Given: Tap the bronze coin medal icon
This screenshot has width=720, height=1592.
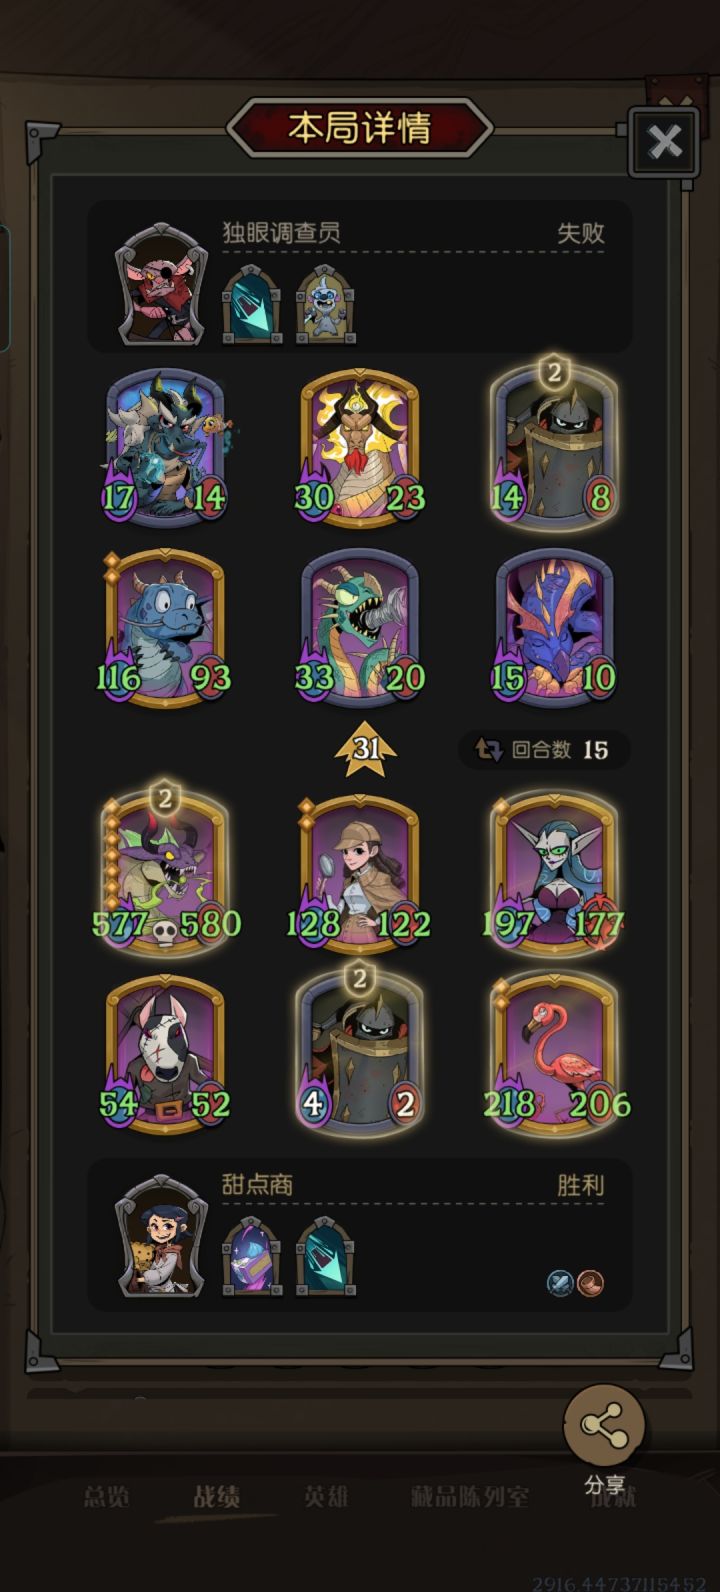Looking at the screenshot, I should 590,1283.
